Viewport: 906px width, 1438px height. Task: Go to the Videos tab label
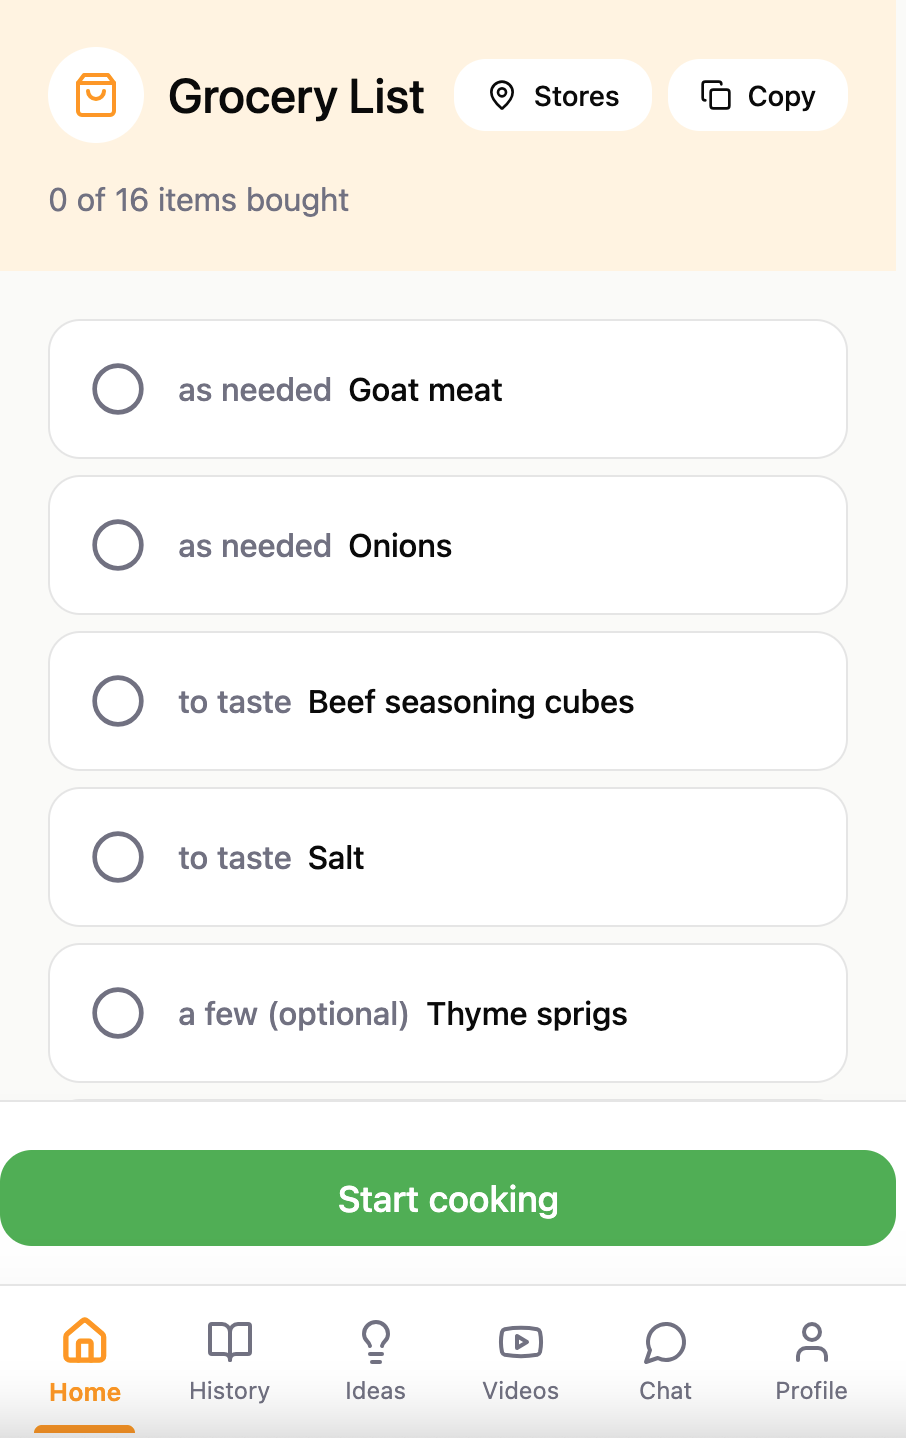(x=521, y=1391)
